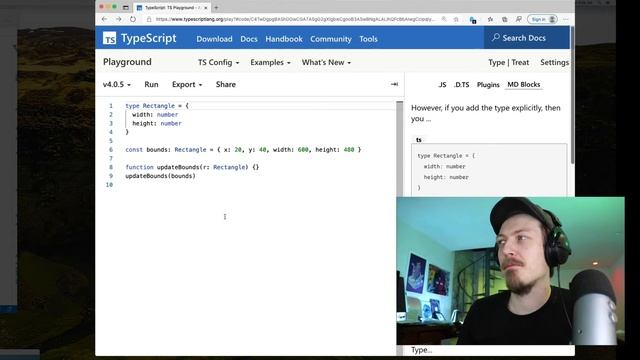Click 'function updateBounds' on line 8
This screenshot has width=640, height=360.
coord(192,167)
